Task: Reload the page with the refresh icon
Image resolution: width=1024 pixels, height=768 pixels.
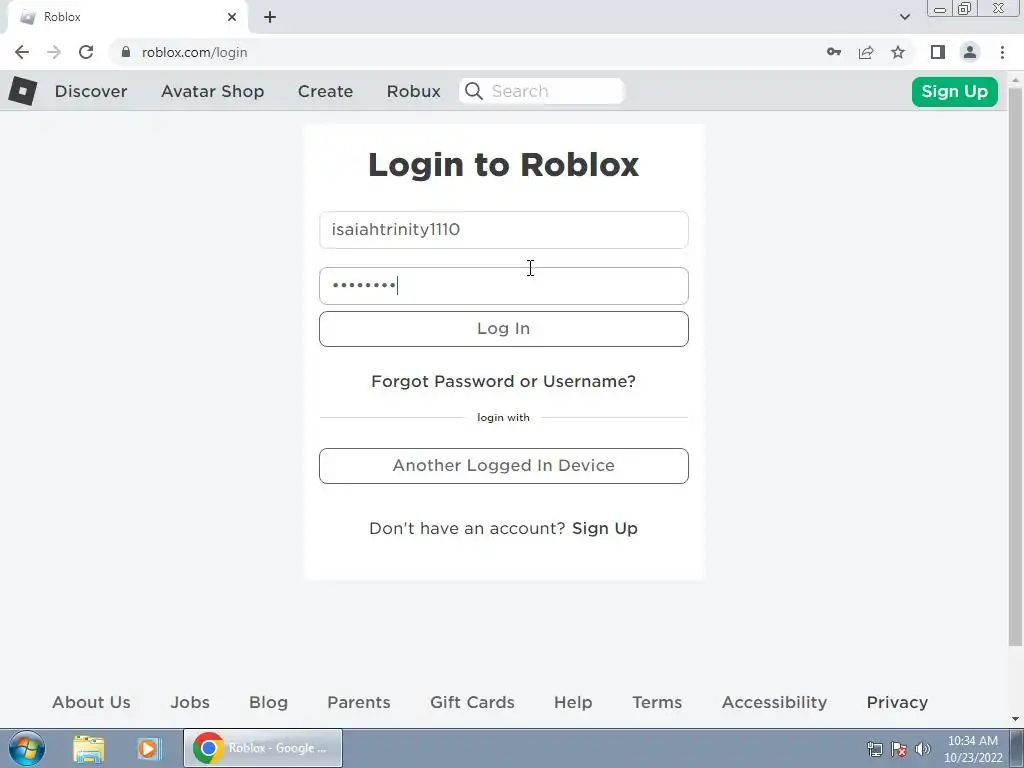Action: [86, 52]
